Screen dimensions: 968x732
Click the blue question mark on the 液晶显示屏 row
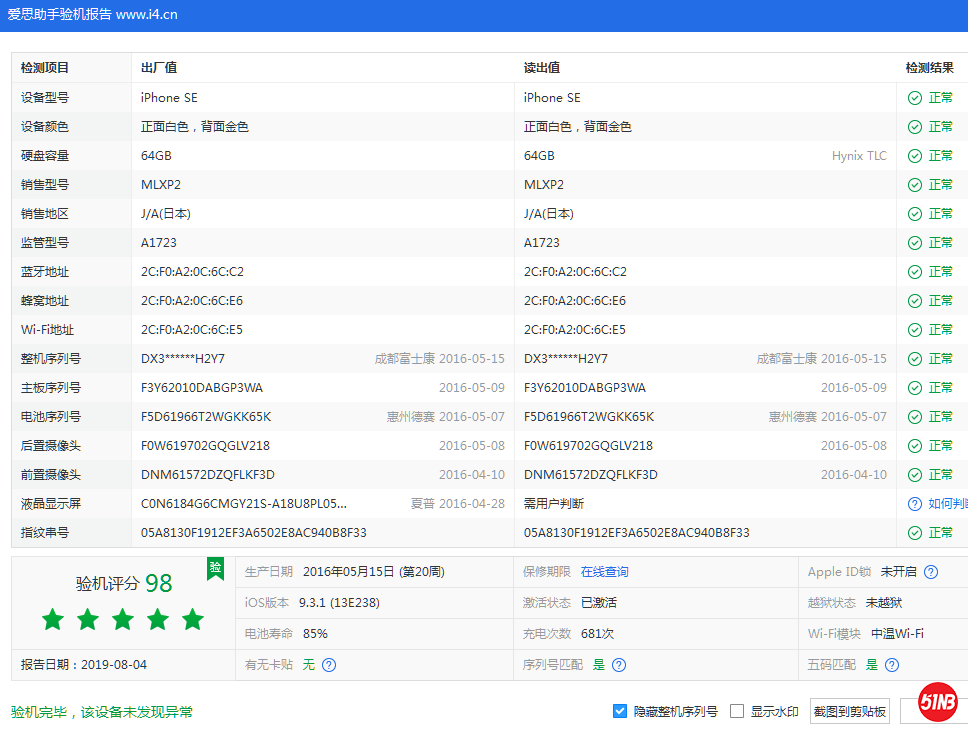pyautogui.click(x=914, y=503)
